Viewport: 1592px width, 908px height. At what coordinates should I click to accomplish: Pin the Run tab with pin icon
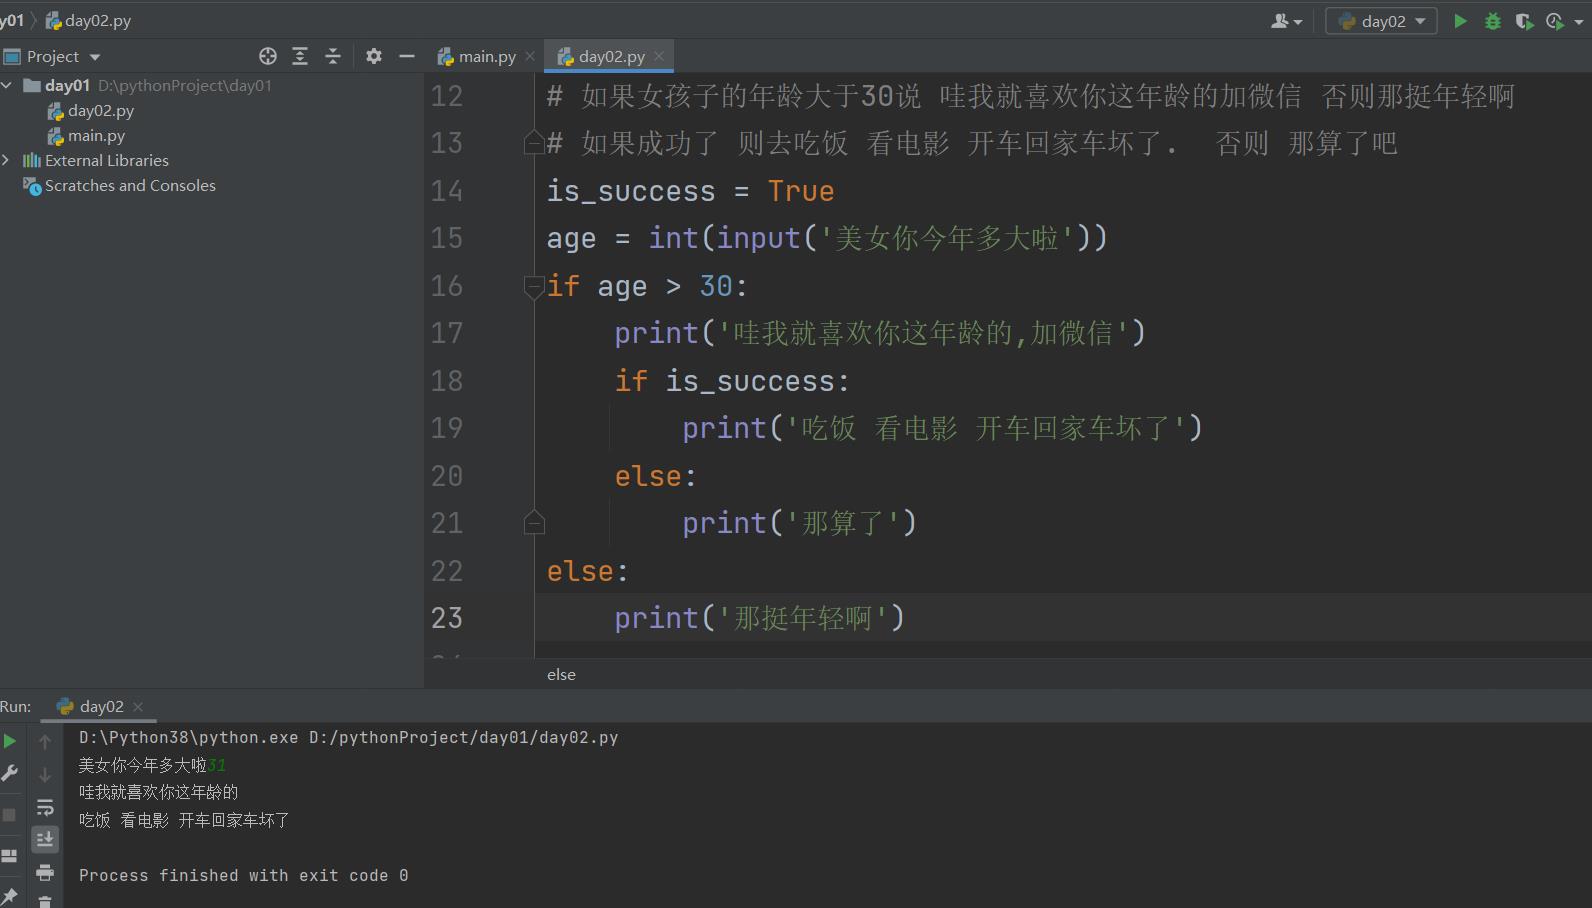(x=9, y=896)
